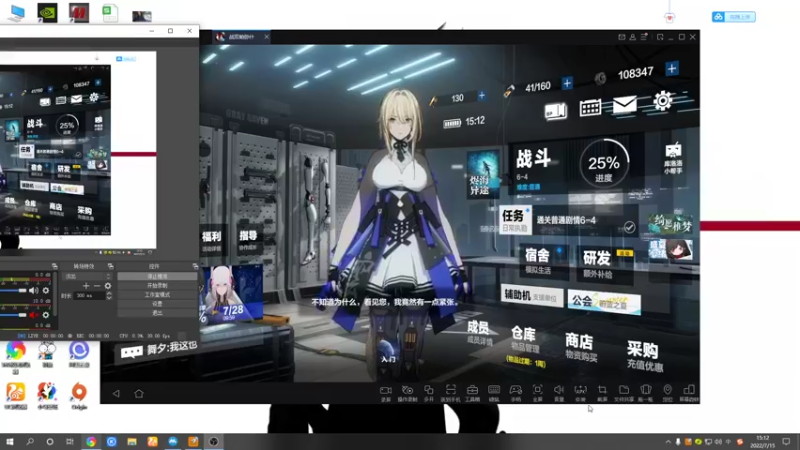Click plus button beside 130 counter
This screenshot has height=450, width=800.
coord(482,95)
